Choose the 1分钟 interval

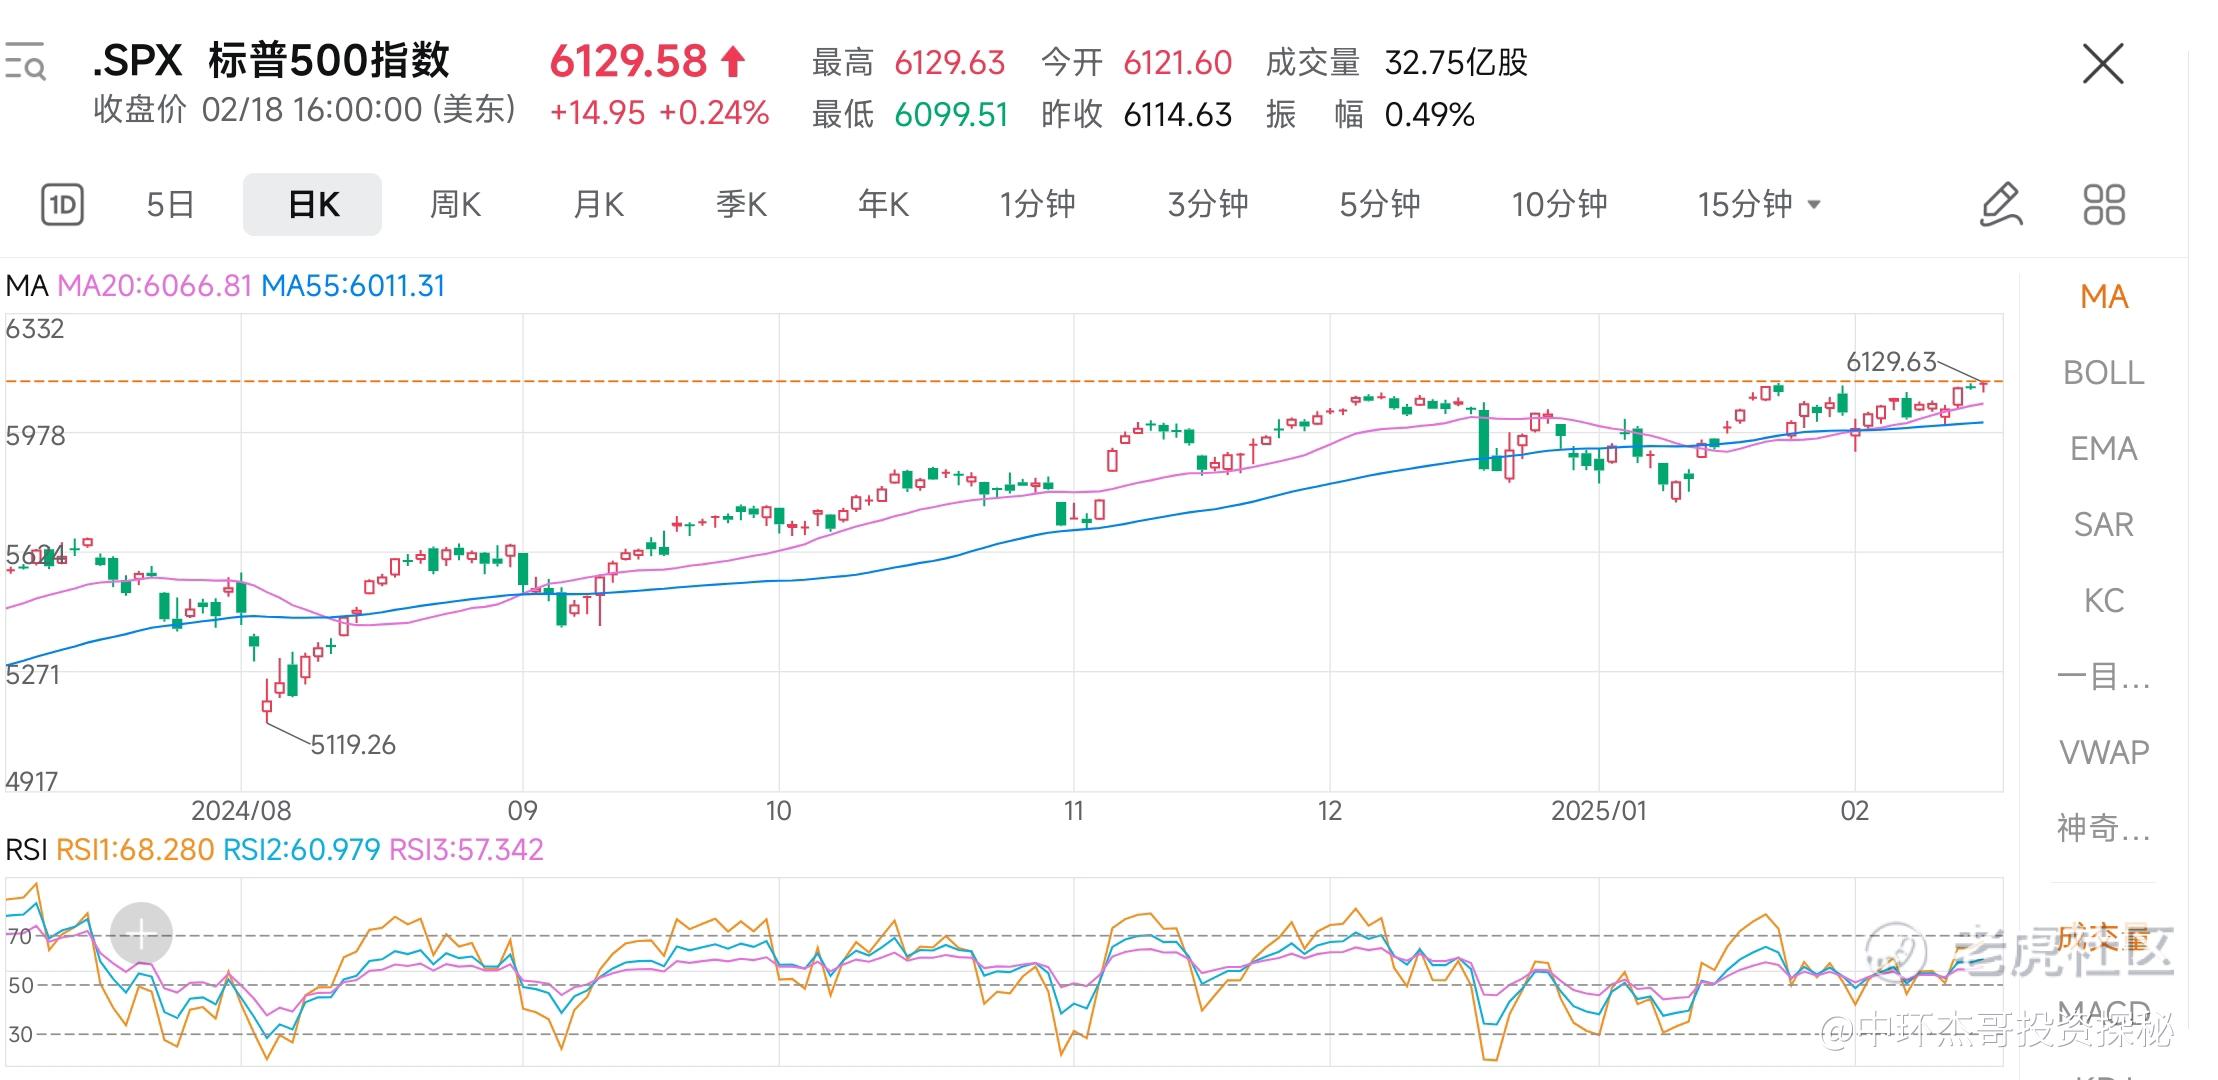1037,205
